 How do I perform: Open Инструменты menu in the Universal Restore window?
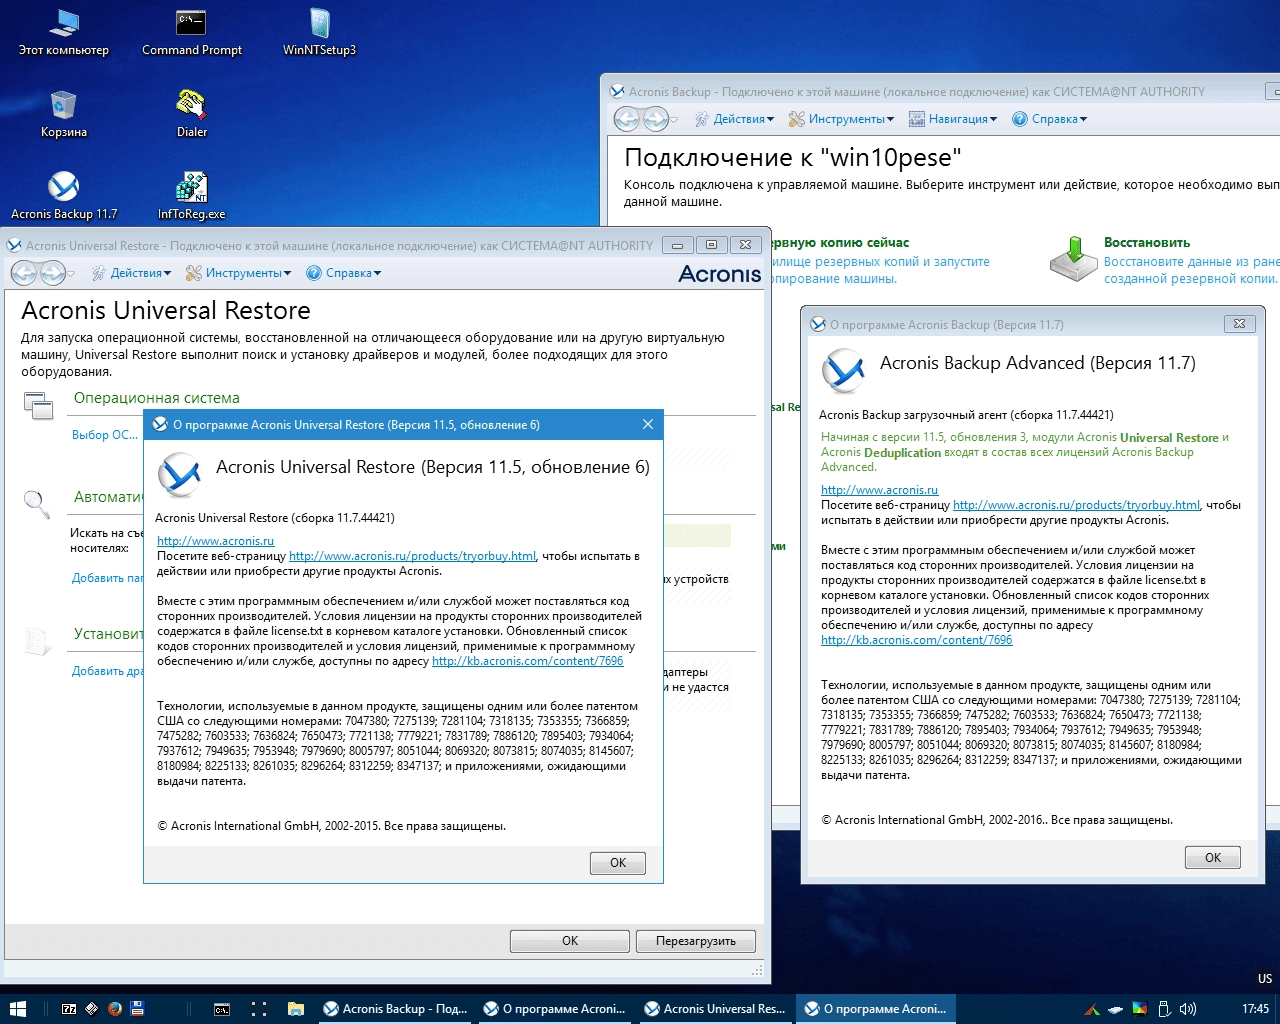coord(238,273)
